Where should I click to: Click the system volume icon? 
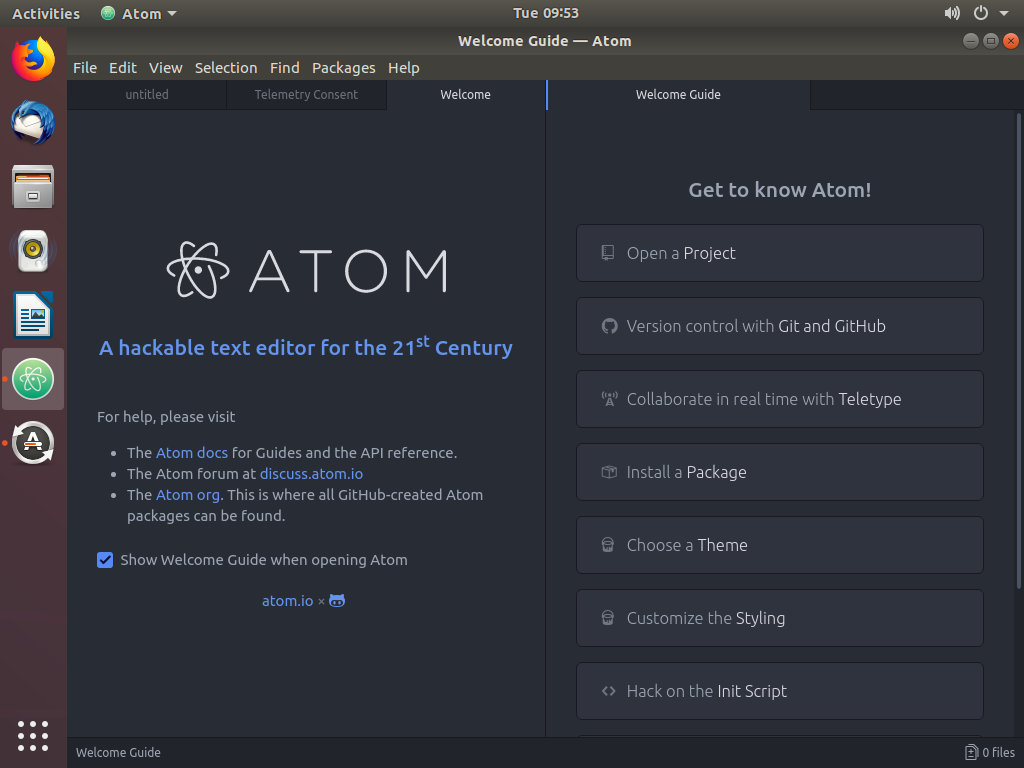tap(951, 13)
